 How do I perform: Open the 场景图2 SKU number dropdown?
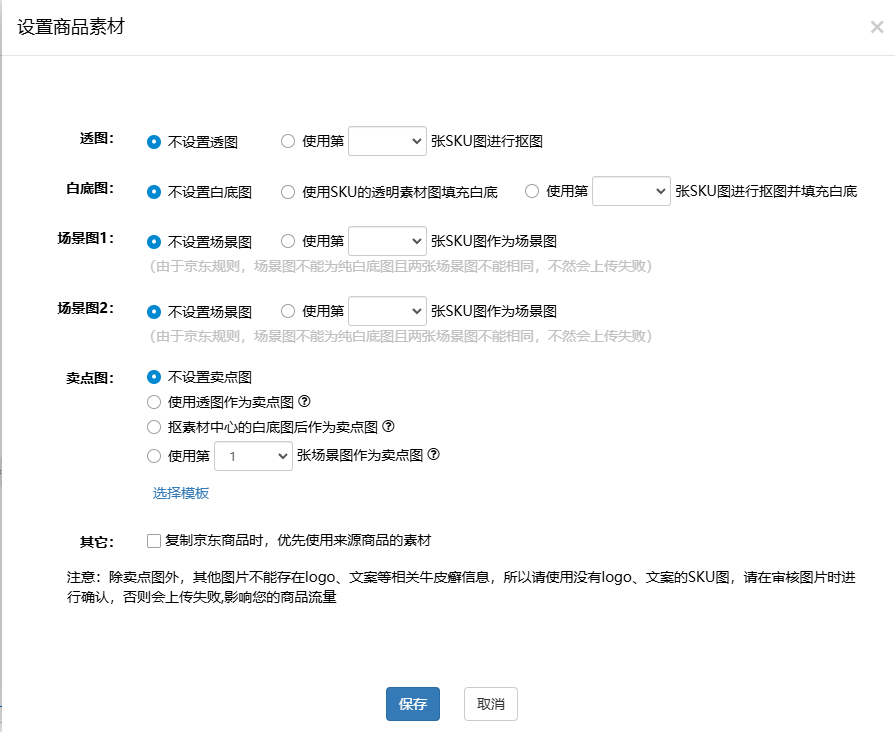388,311
